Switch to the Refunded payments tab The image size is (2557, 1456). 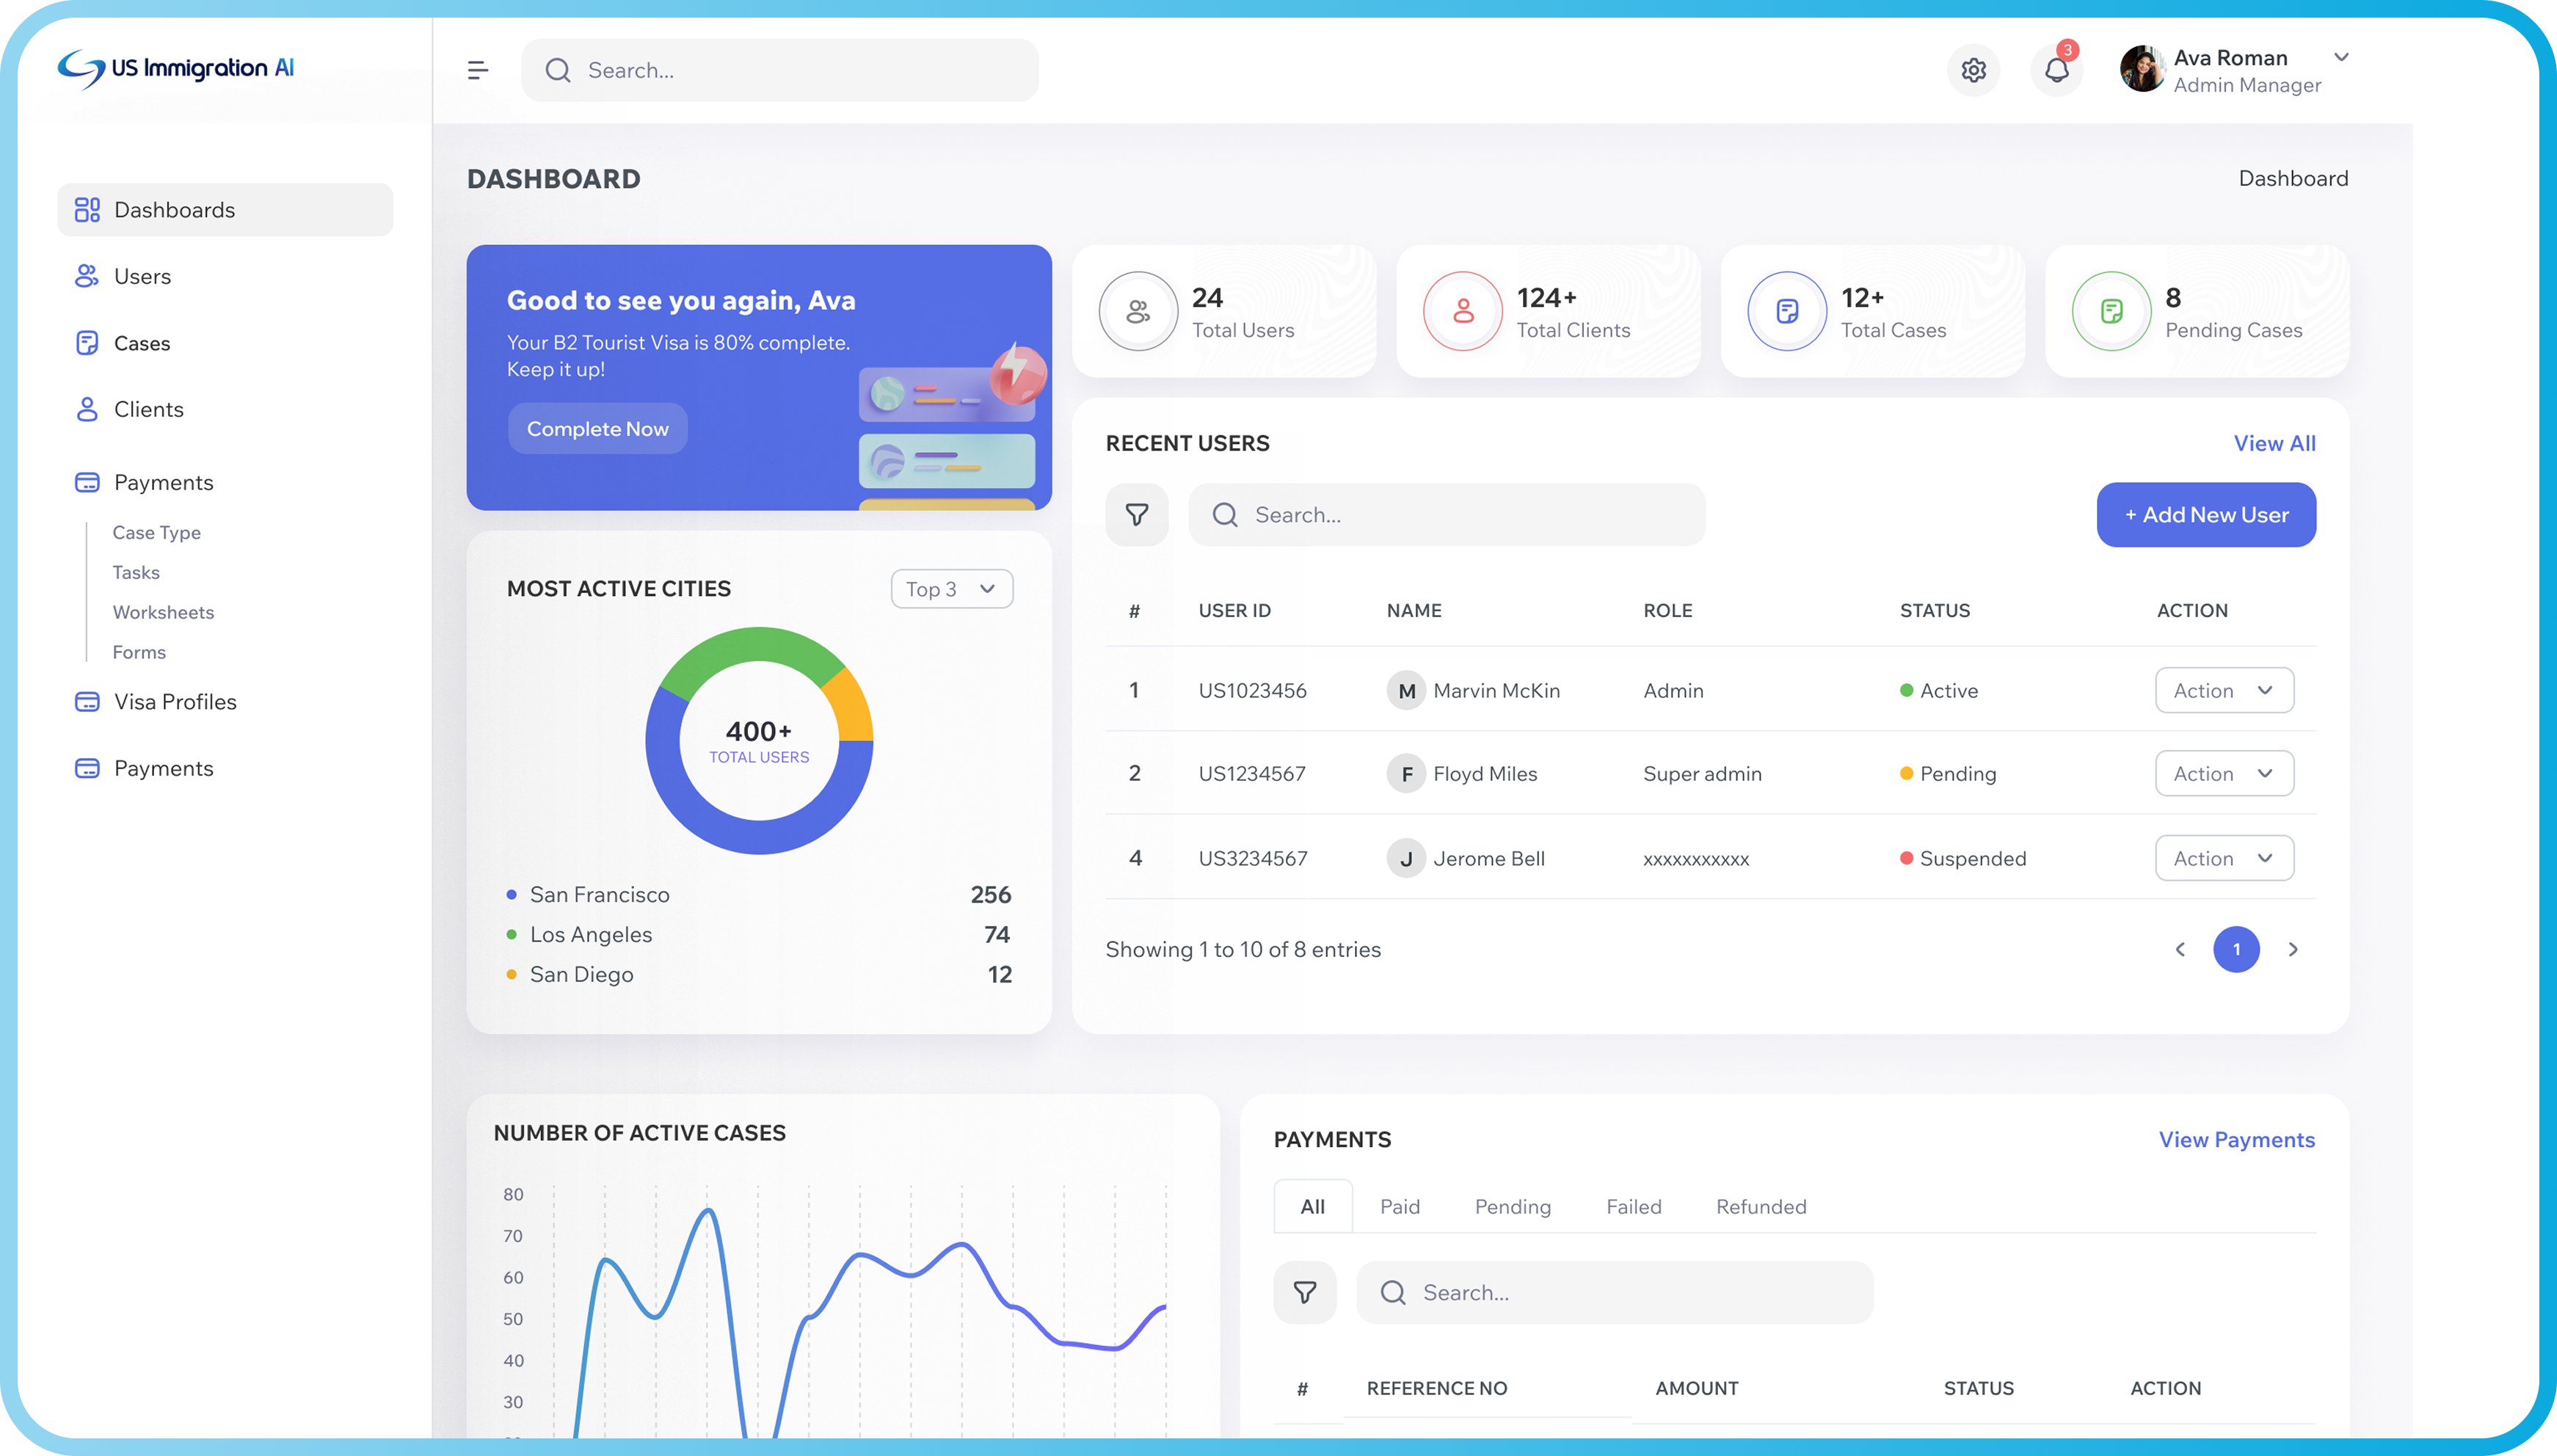(1761, 1206)
